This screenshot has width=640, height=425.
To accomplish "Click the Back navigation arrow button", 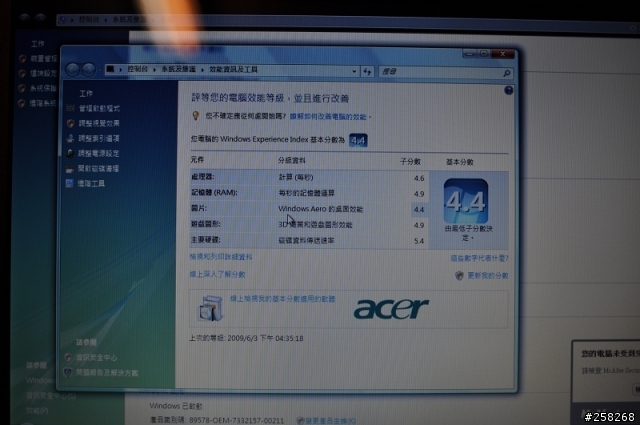I will tap(73, 70).
